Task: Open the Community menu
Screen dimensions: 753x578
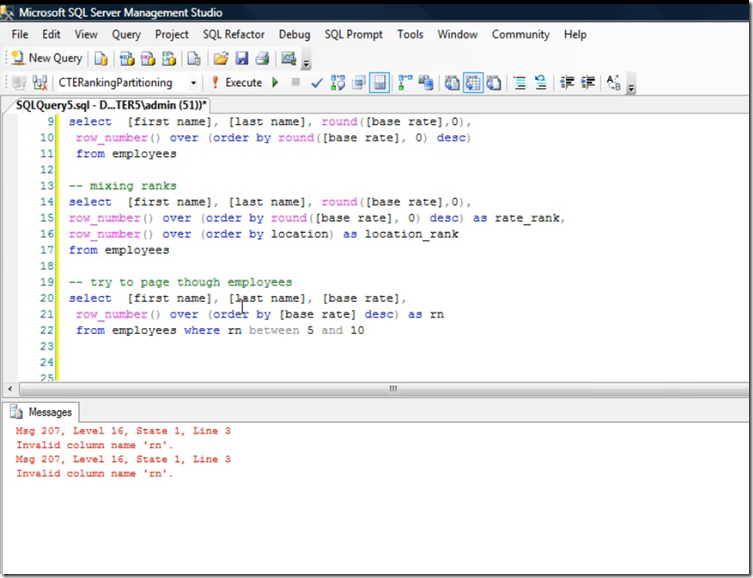Action: pyautogui.click(x=521, y=35)
